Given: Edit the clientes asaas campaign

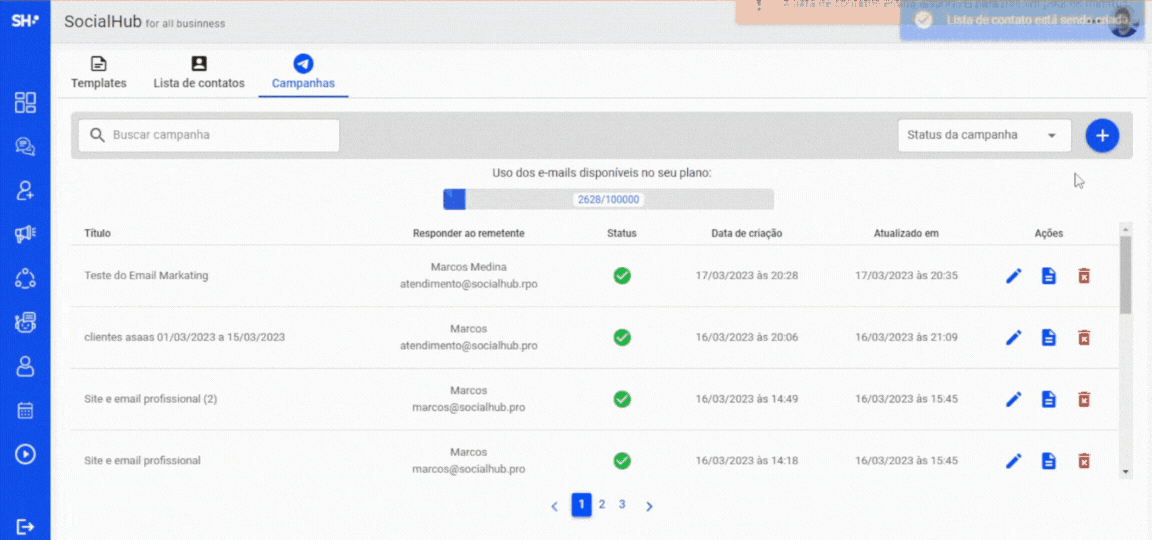Looking at the screenshot, I should [x=1014, y=337].
